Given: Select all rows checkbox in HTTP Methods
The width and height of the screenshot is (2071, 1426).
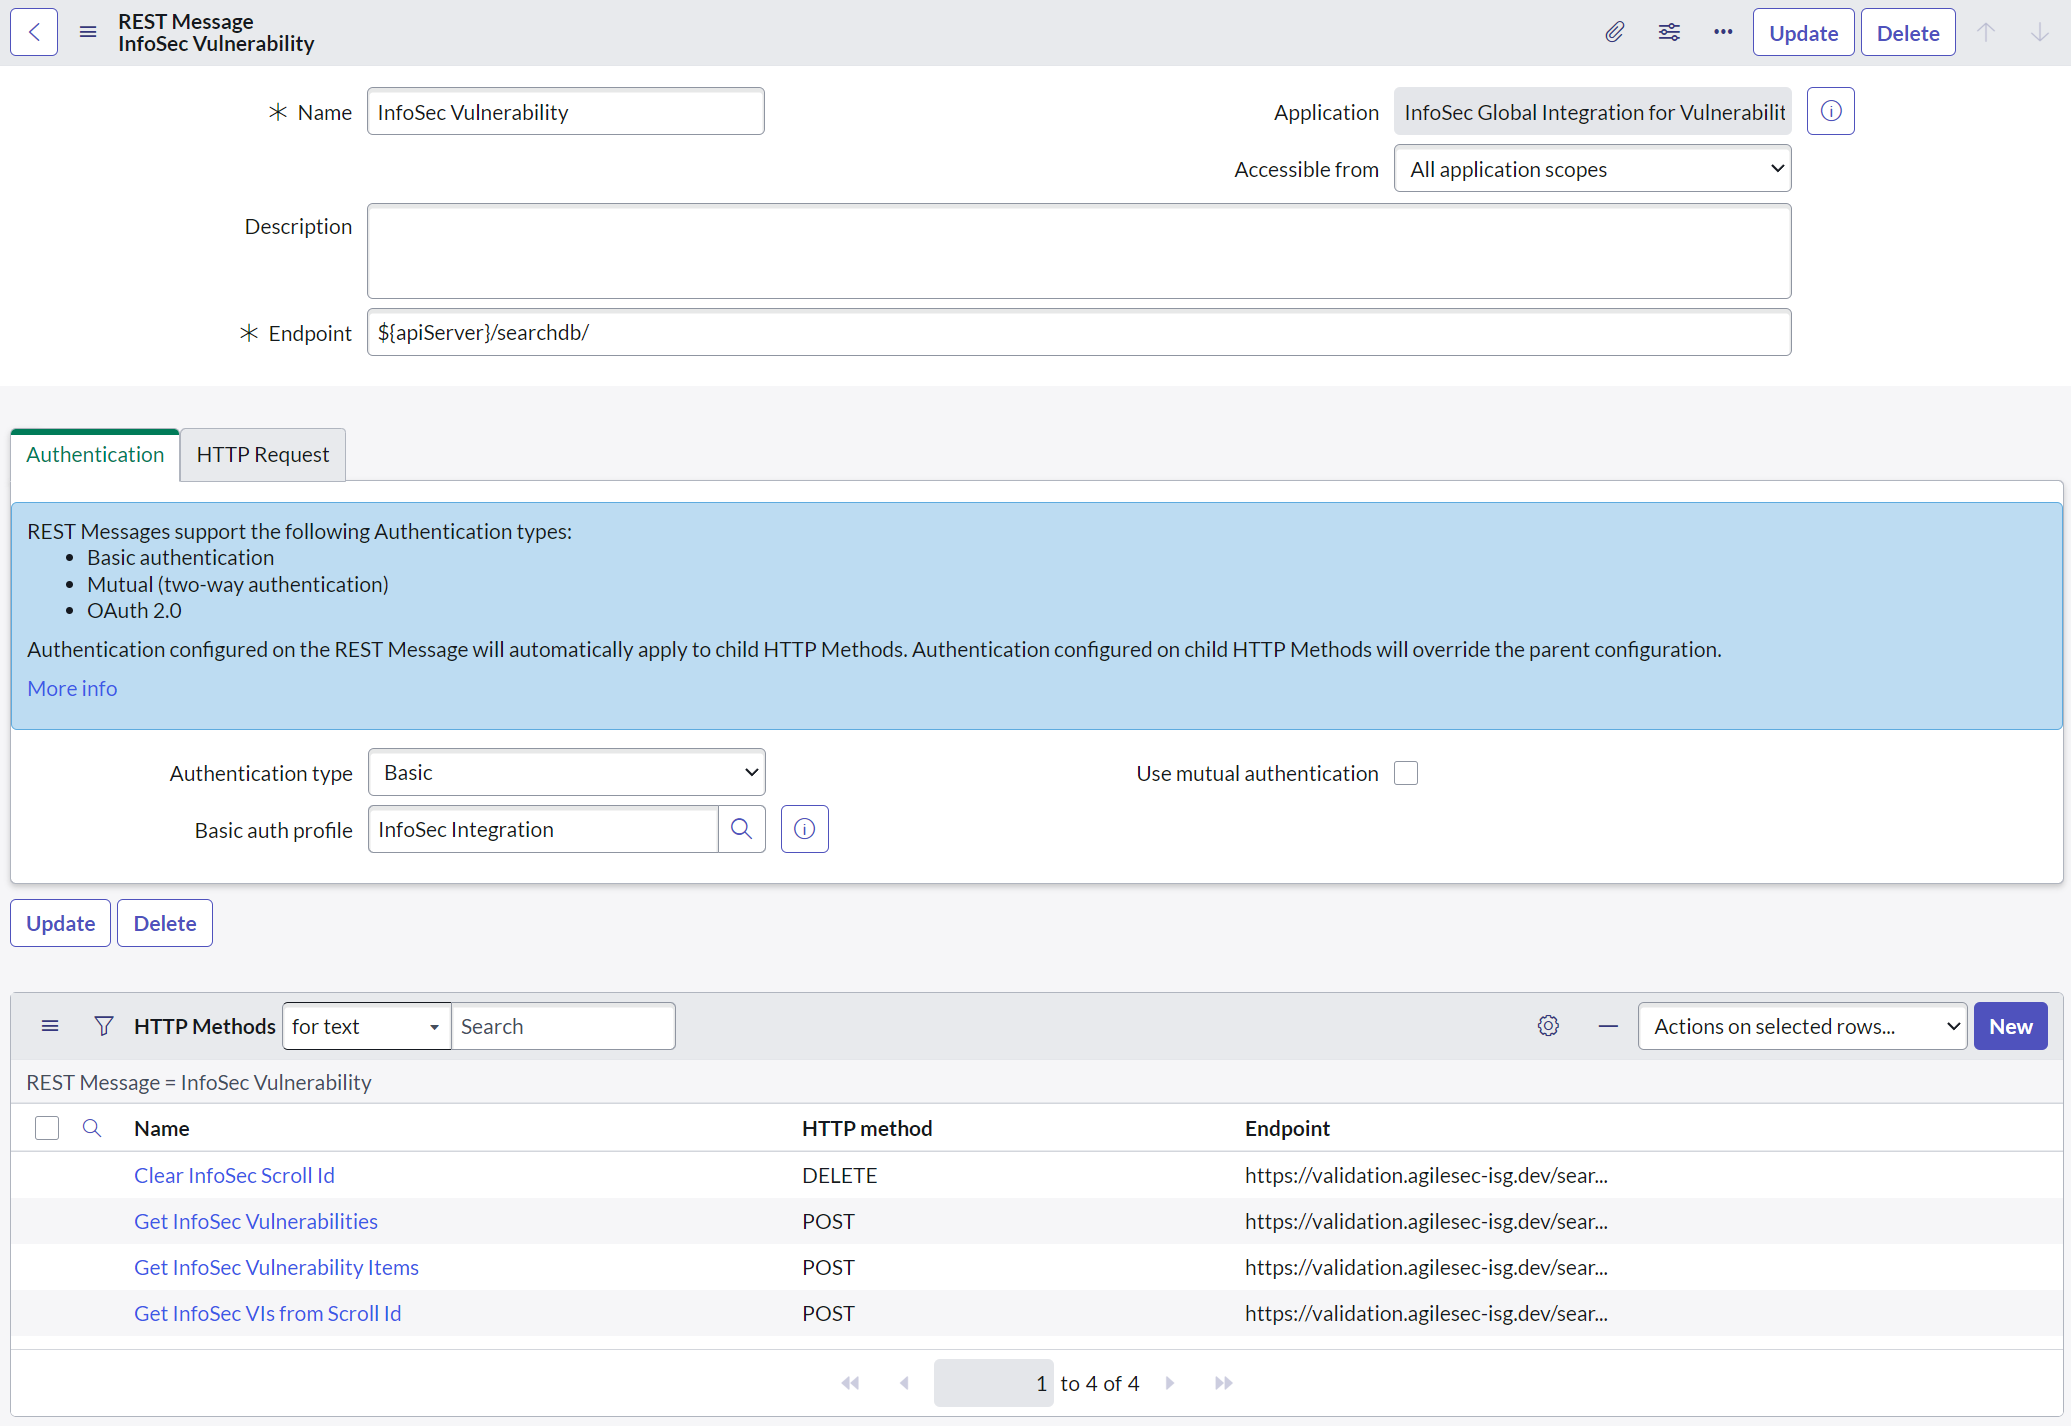Looking at the screenshot, I should [x=47, y=1128].
